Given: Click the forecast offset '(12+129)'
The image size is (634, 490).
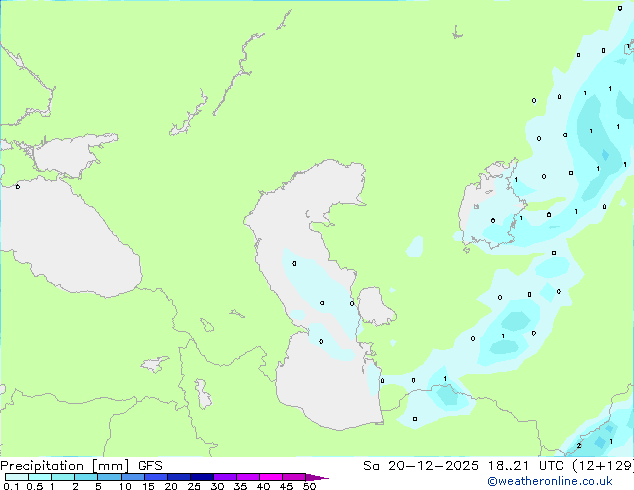Looking at the screenshot, I should 602,466.
